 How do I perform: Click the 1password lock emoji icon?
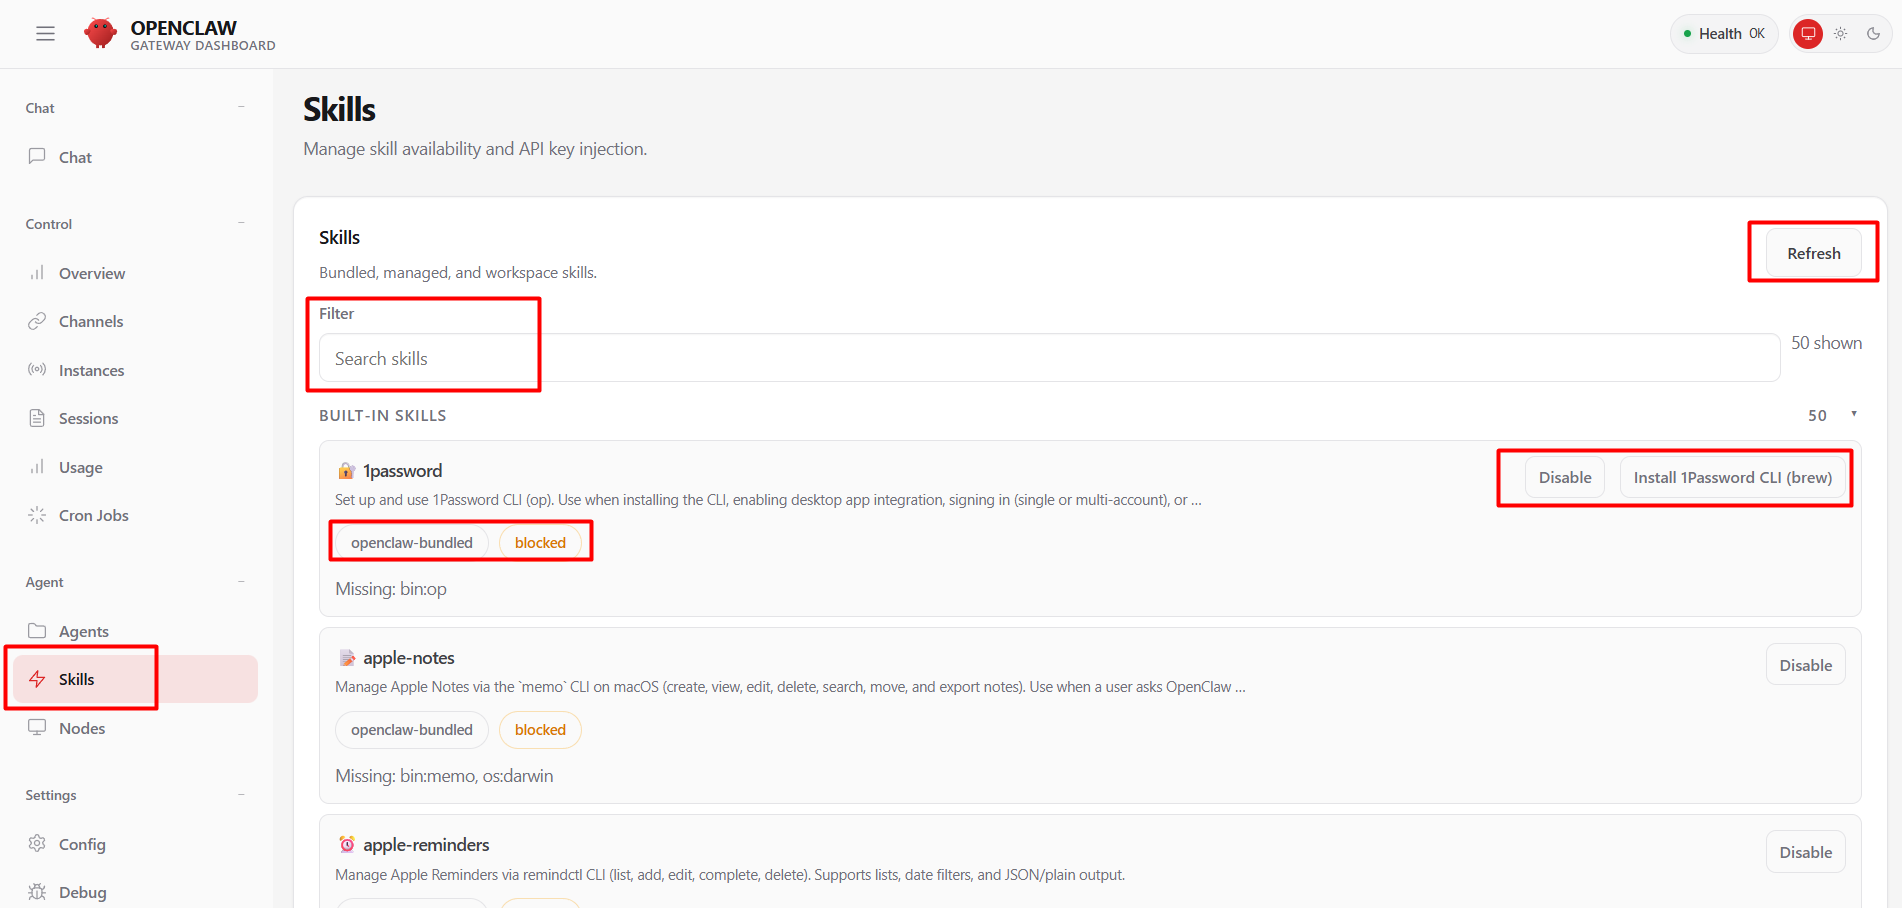(x=346, y=471)
